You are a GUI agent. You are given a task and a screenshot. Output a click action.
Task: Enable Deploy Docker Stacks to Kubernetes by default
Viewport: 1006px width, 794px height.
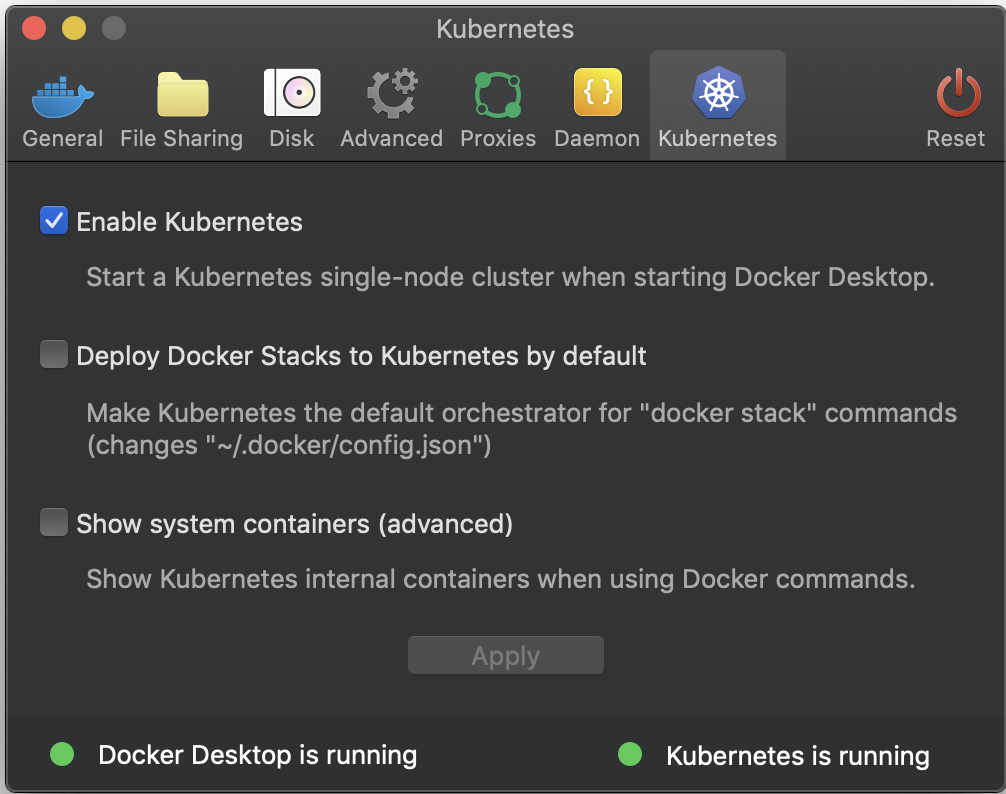pyautogui.click(x=53, y=354)
